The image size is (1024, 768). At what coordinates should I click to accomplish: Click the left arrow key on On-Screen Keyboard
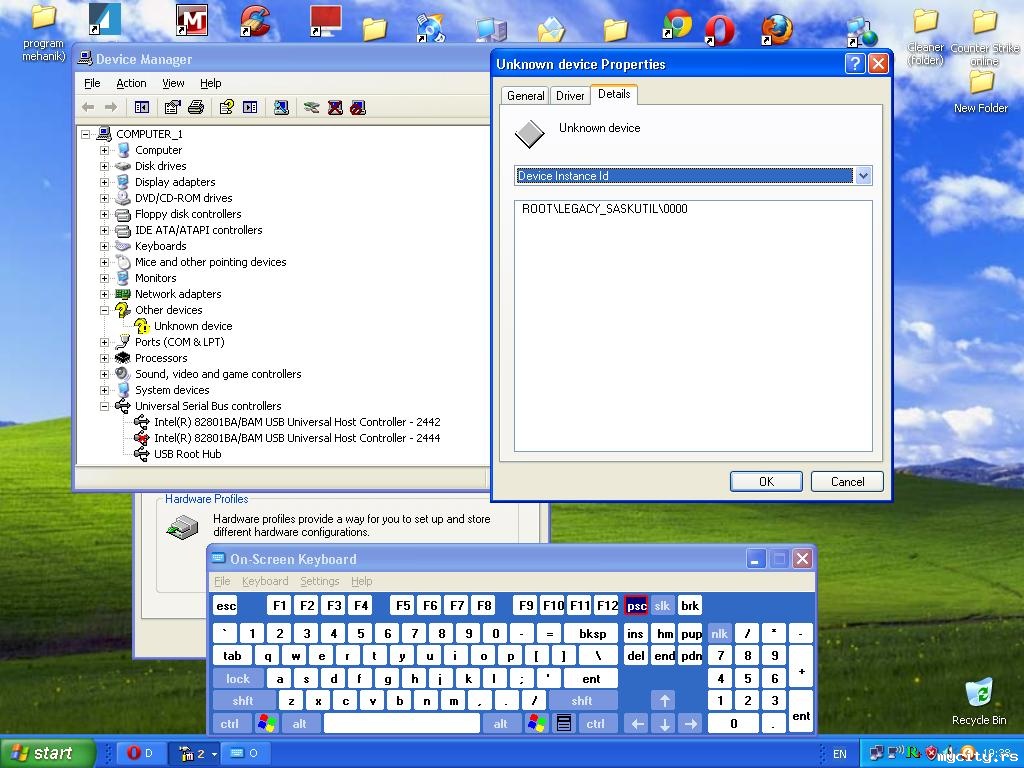[x=638, y=724]
